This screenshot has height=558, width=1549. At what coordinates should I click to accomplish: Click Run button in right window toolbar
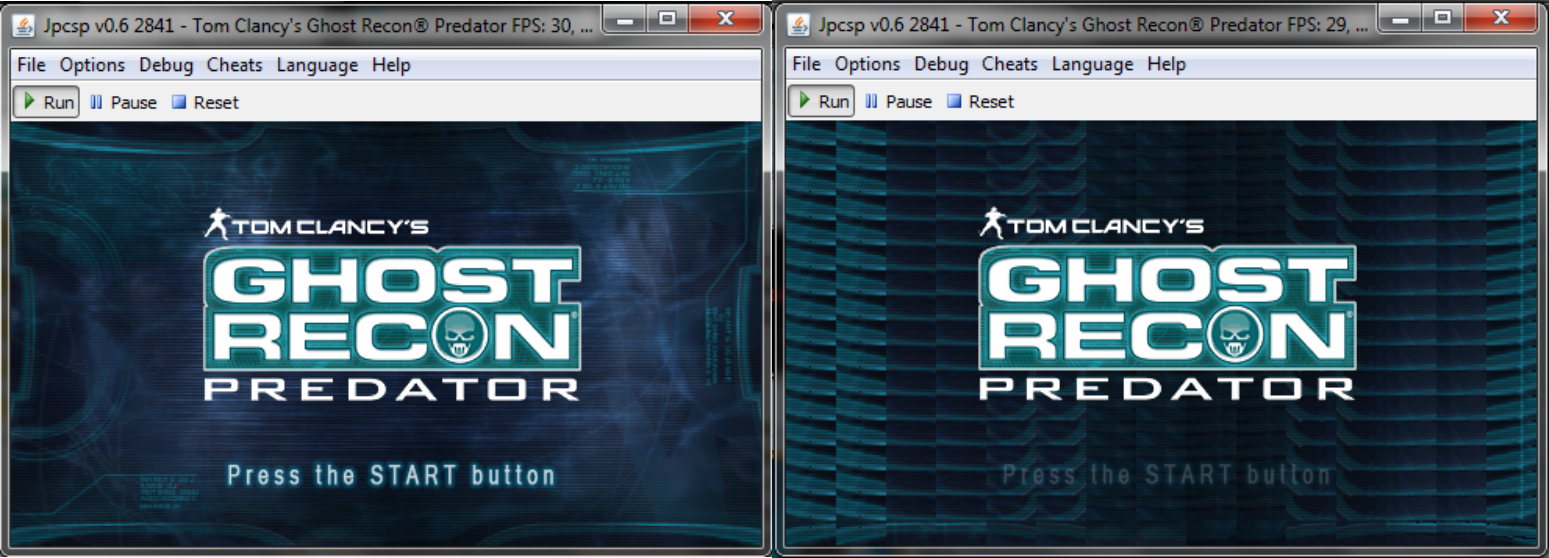point(822,101)
